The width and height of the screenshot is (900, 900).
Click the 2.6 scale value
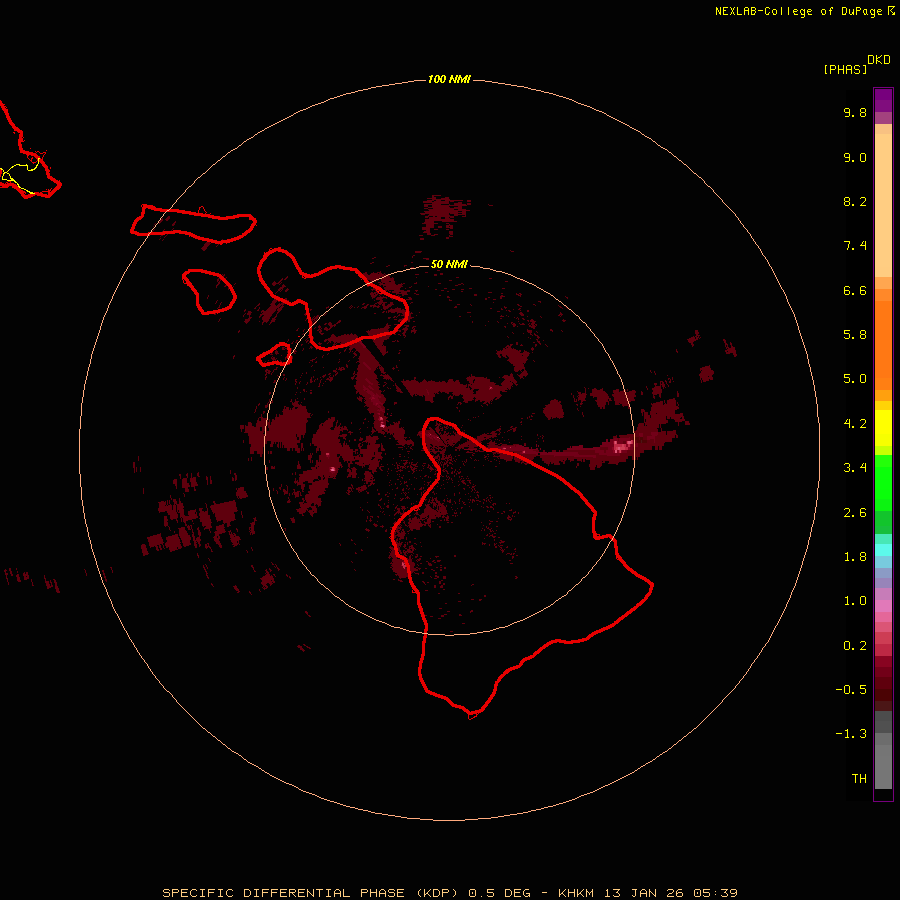[855, 513]
